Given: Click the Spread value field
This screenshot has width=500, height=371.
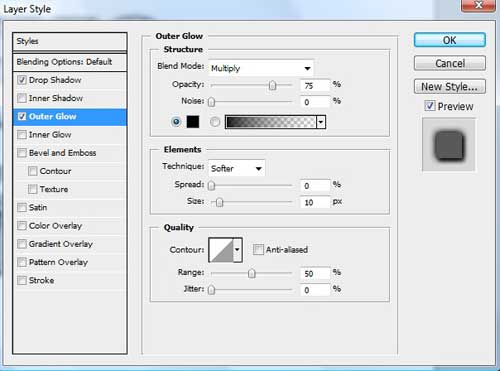Looking at the screenshot, I should click(x=315, y=185).
